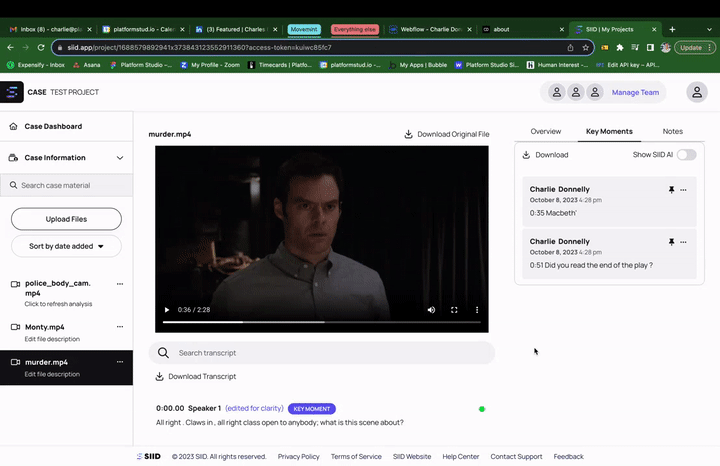Select Monty.mp4 in file list
720x466 pixels.
[45, 327]
